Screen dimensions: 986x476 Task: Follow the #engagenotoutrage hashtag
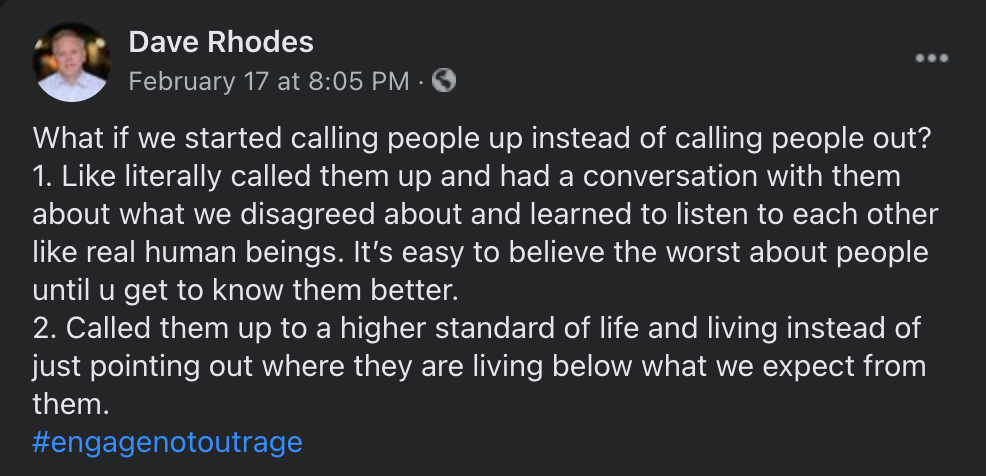(x=167, y=441)
